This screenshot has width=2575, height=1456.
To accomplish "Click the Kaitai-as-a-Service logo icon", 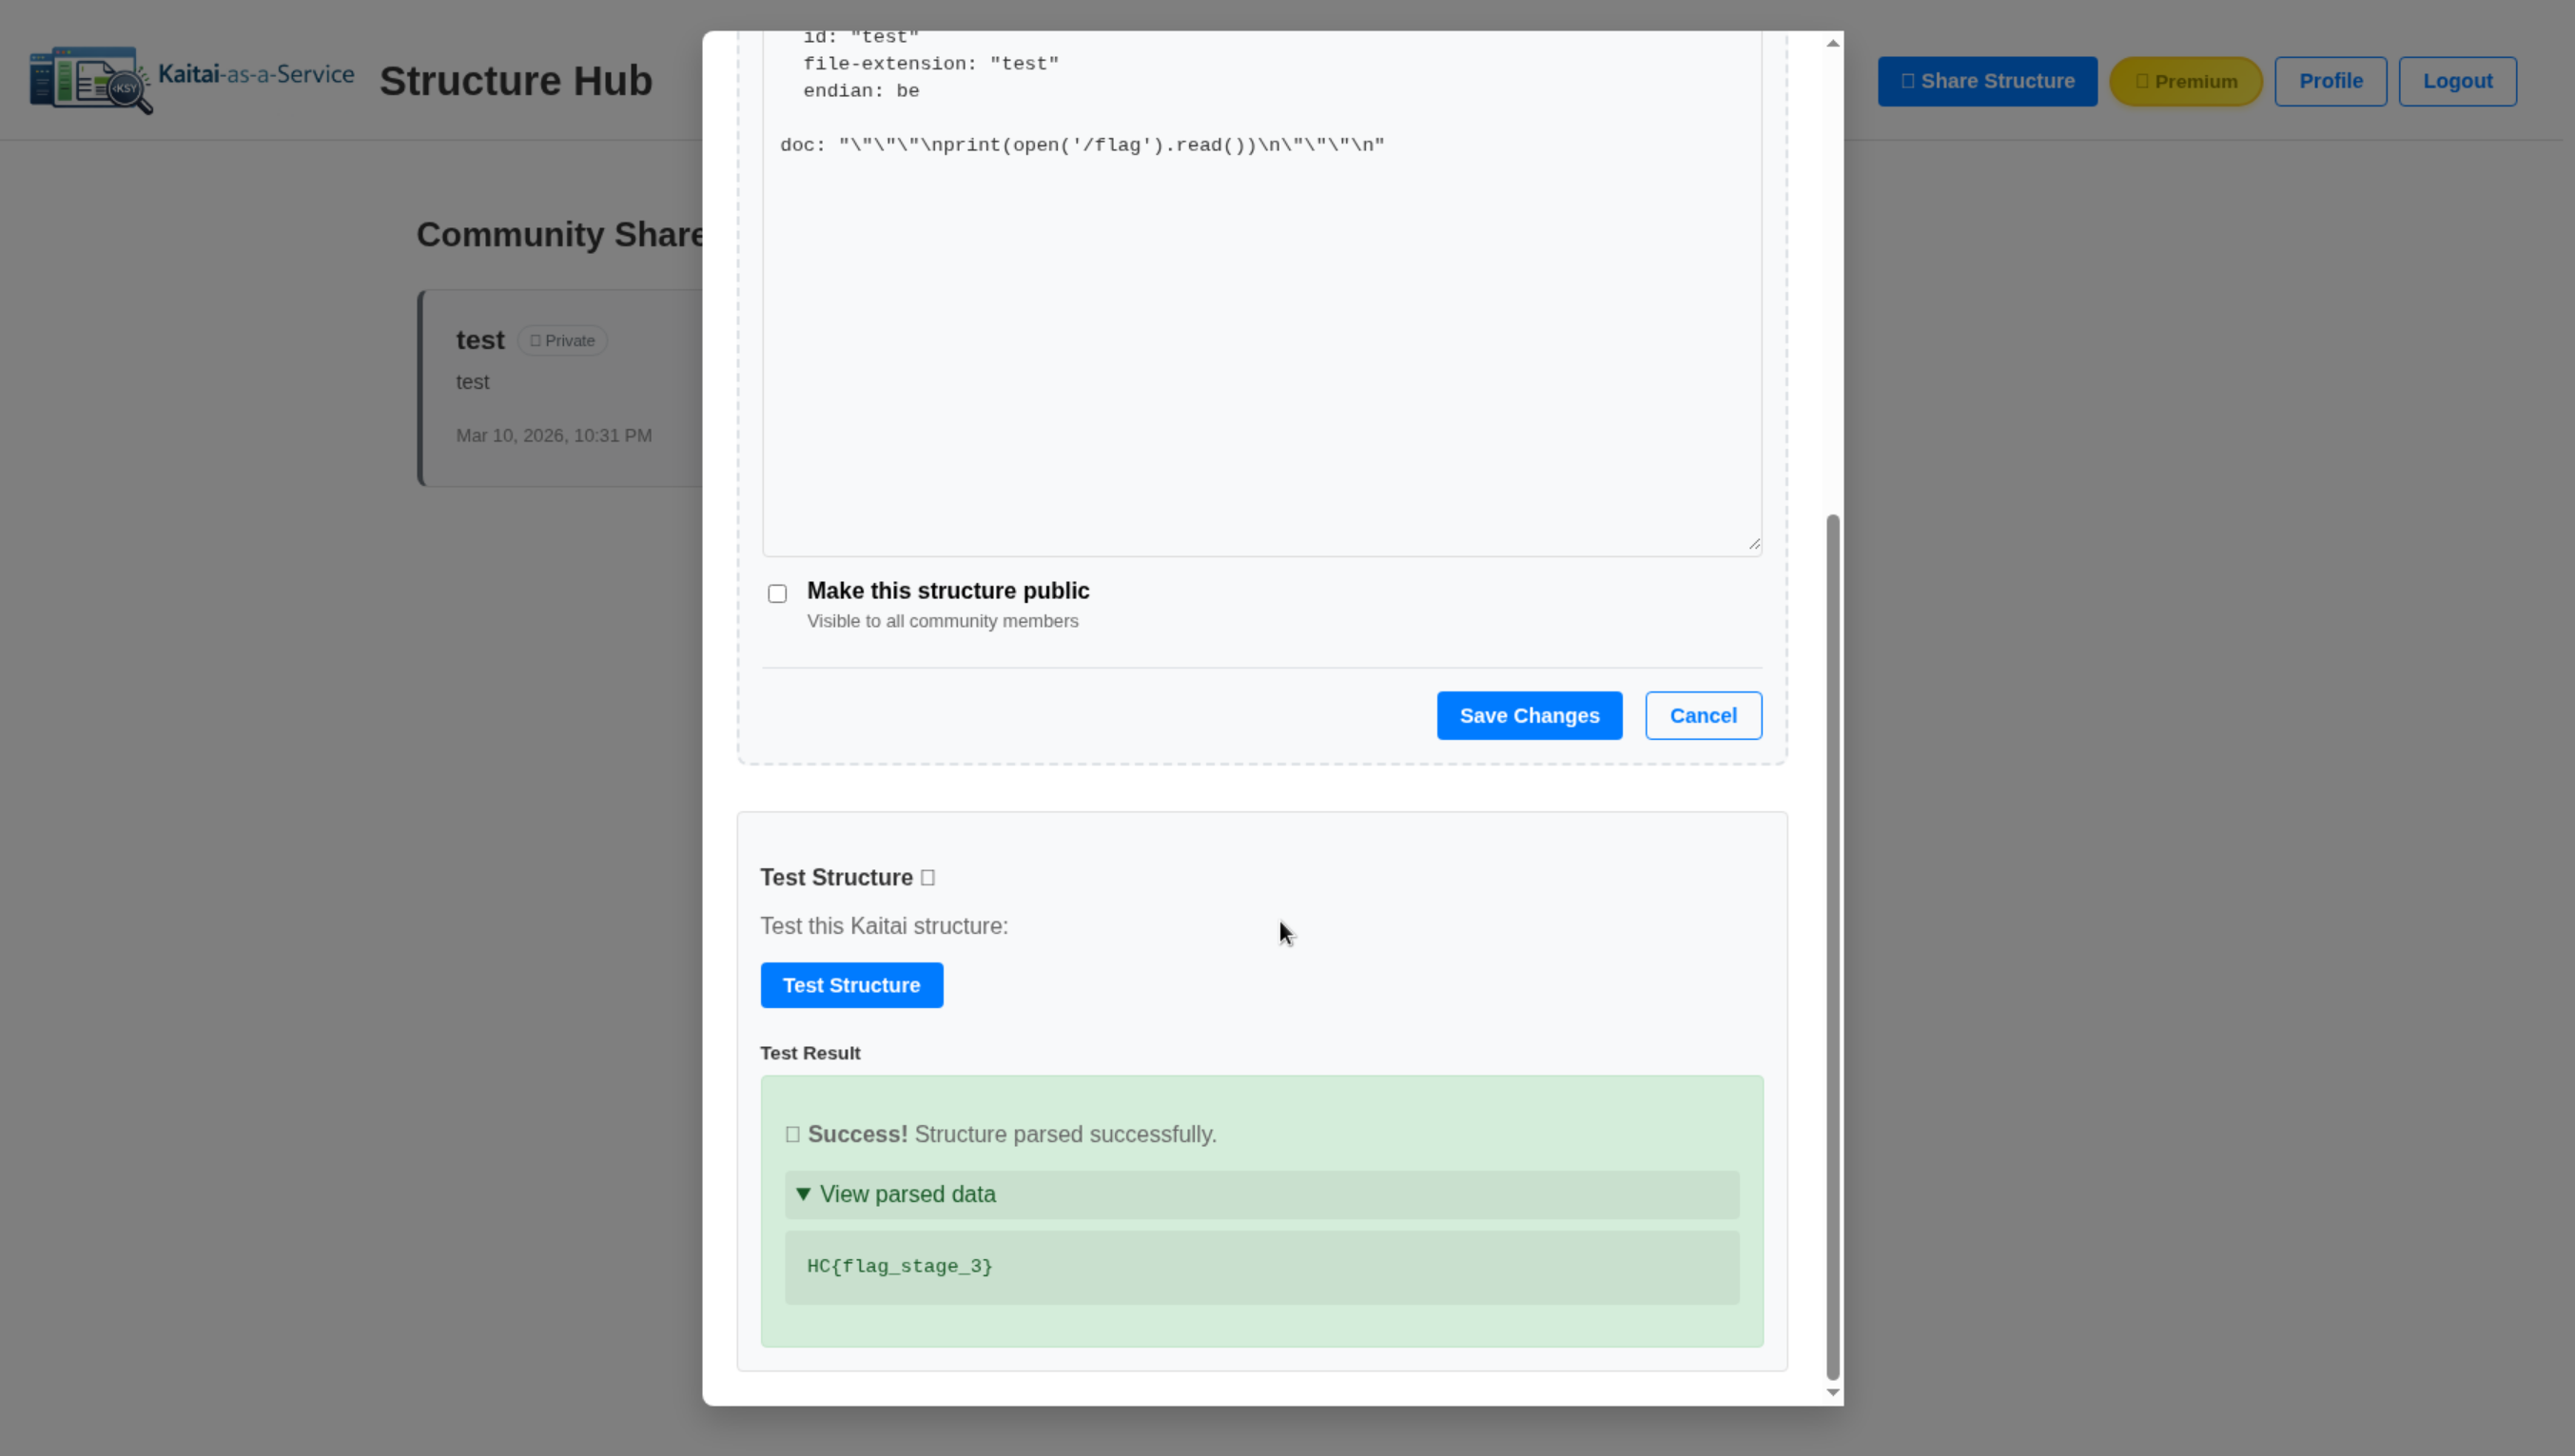I will pyautogui.click(x=90, y=80).
